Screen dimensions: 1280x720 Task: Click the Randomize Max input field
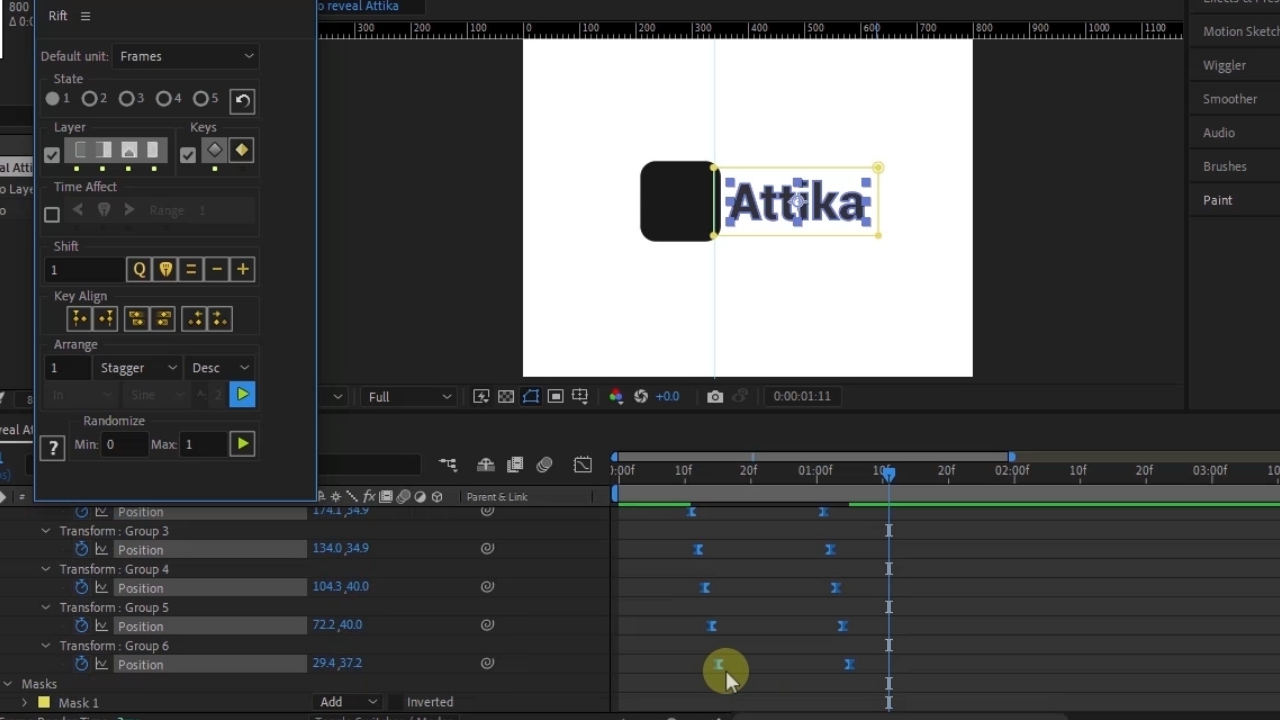coord(202,444)
